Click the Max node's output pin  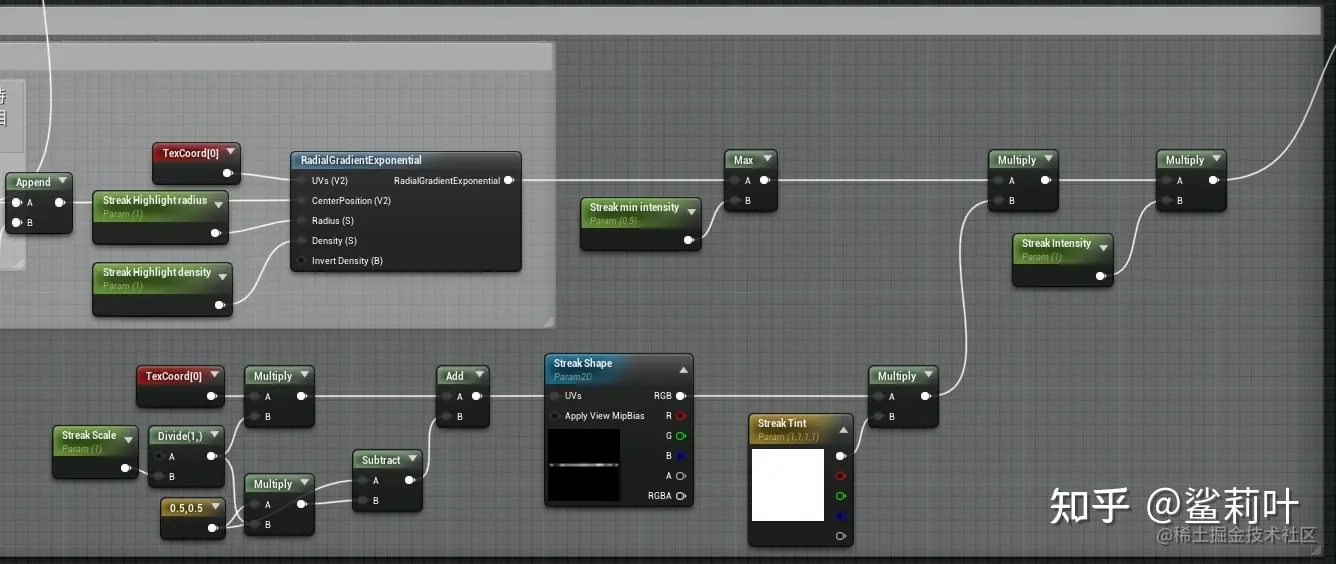[x=765, y=181]
